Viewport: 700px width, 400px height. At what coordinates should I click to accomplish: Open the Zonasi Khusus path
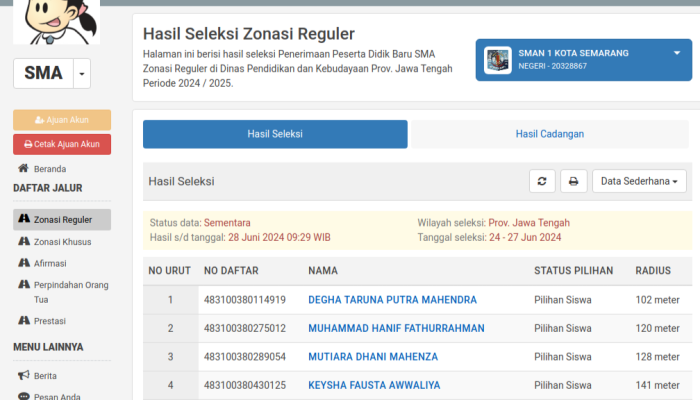point(62,242)
